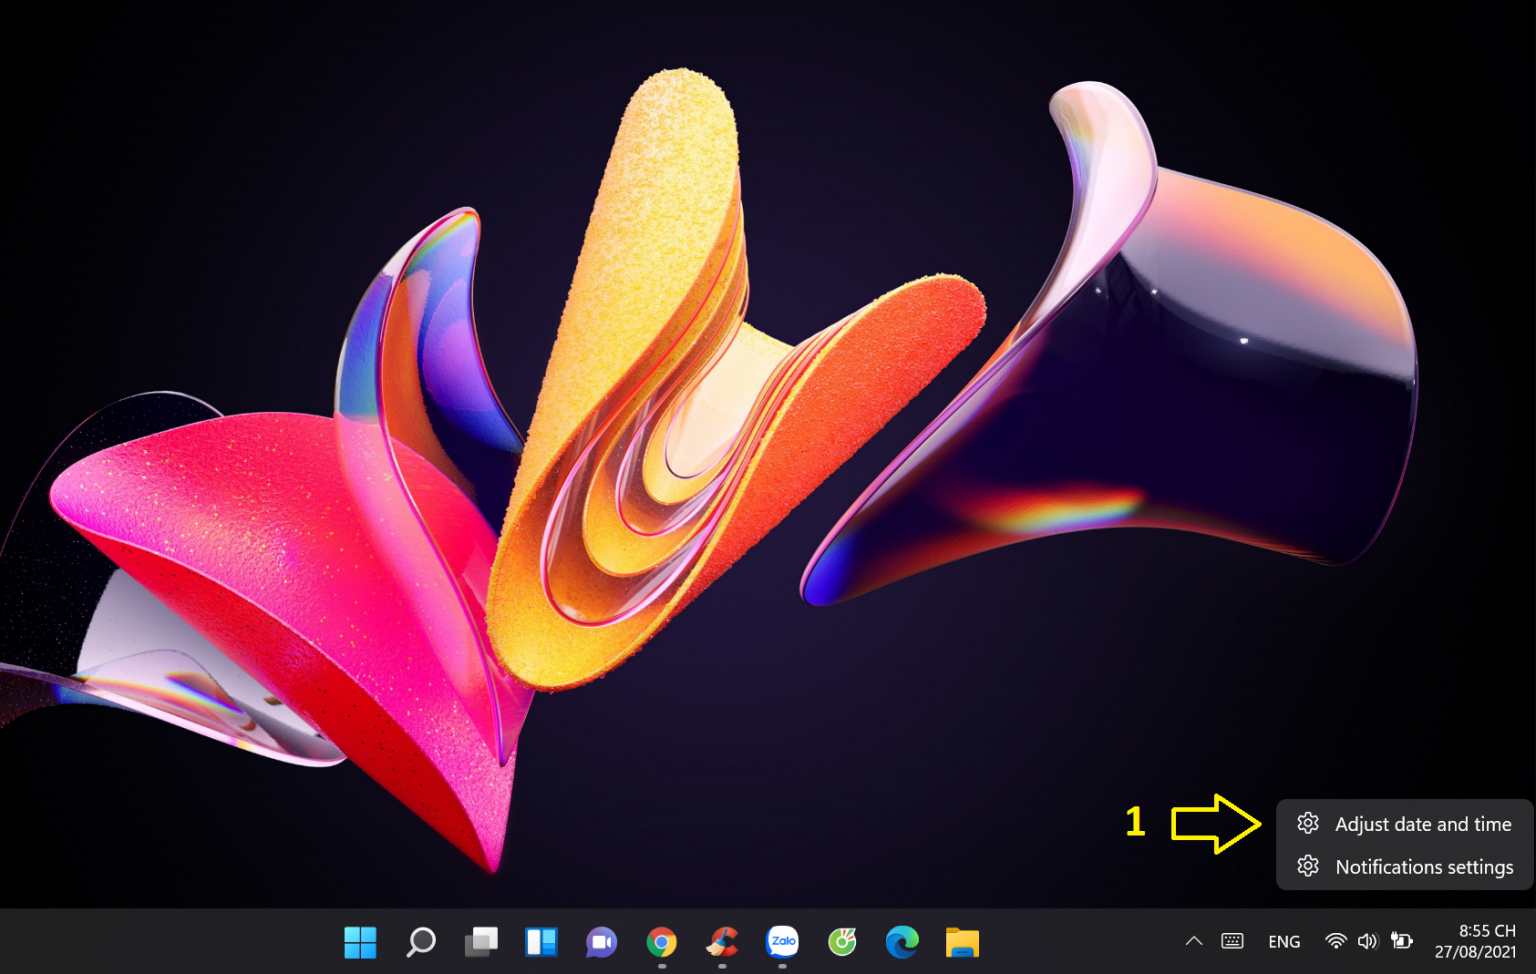The height and width of the screenshot is (974, 1536).
Task: Open ENG input language switcher
Action: (1284, 942)
